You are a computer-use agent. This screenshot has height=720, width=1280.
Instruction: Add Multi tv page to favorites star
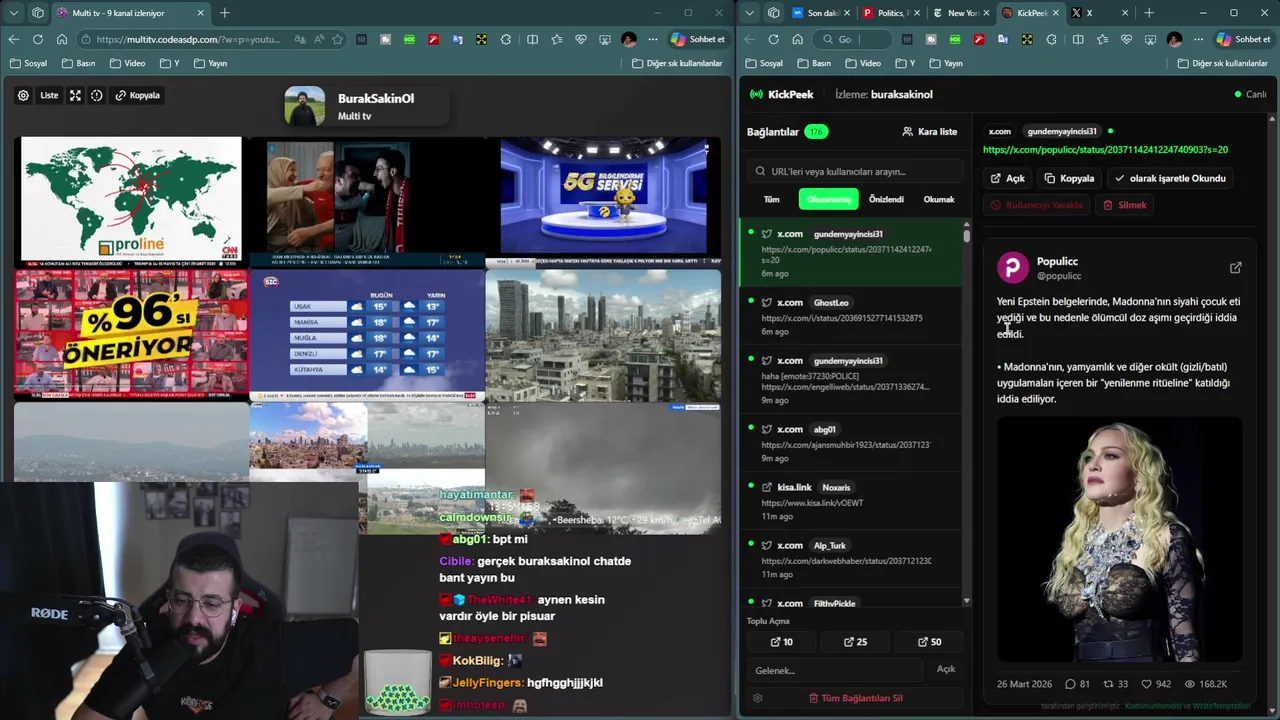click(x=337, y=39)
